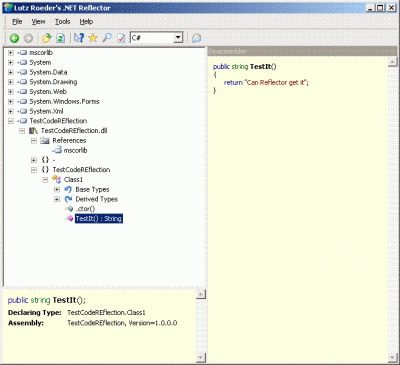Select the System.Windows.Forms tree entry
Viewport: 400px width, 365px height.
pyautogui.click(x=64, y=101)
